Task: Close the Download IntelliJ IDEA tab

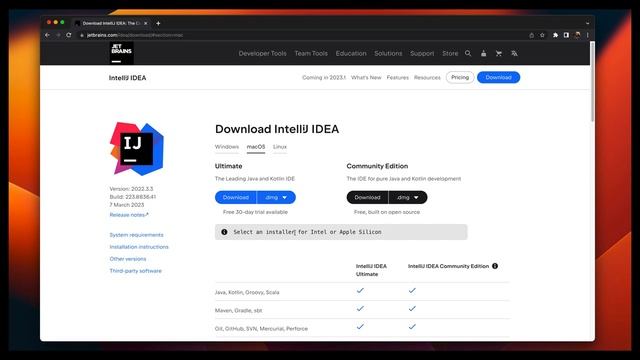Action: pyautogui.click(x=146, y=23)
